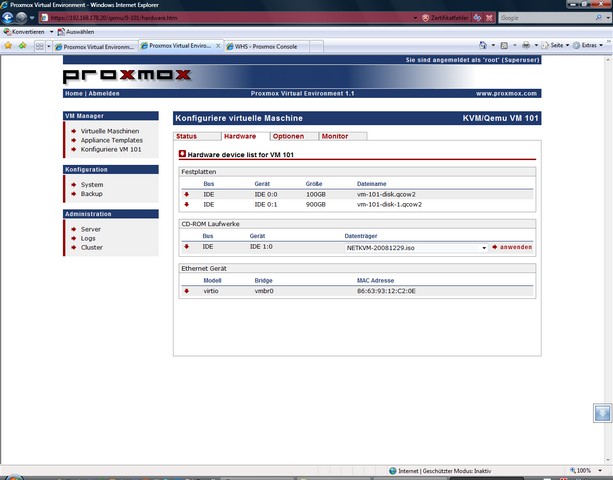Click the Google search input field
613x480 pixels.
547,18
